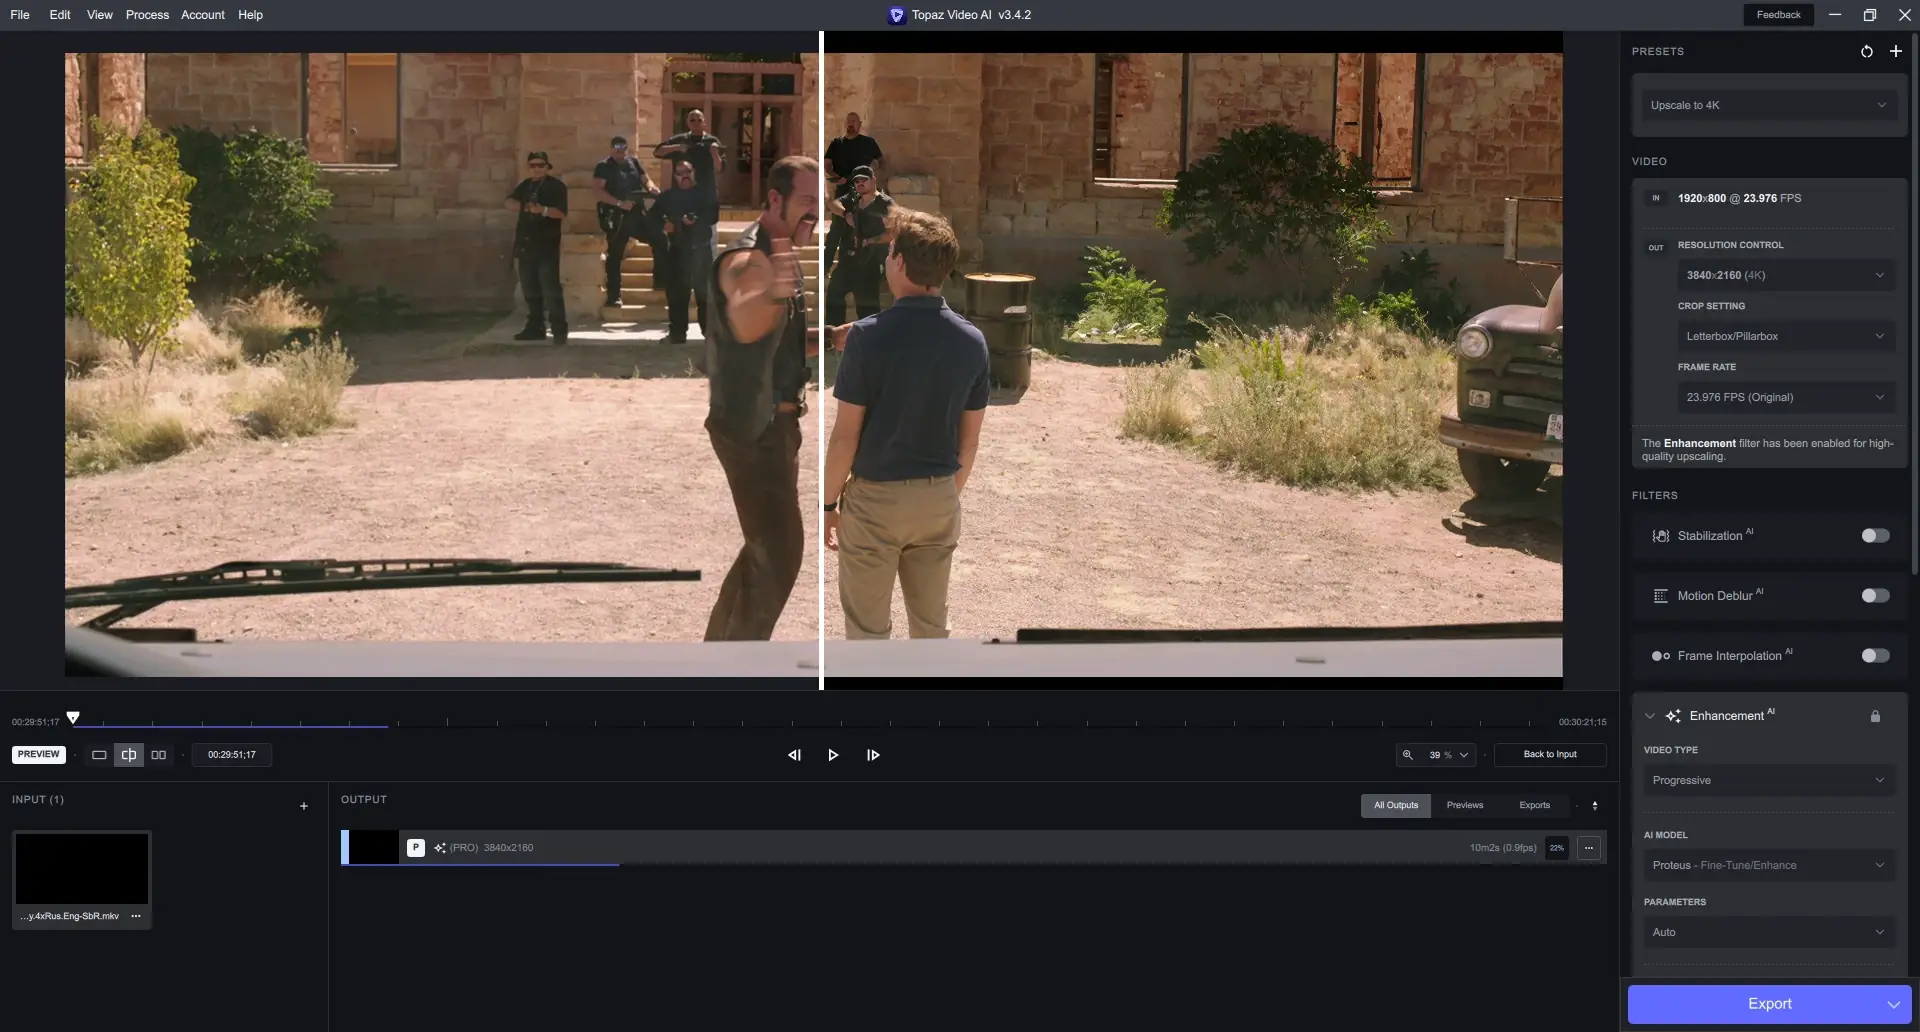Click the input resolution 1920x800 text

pyautogui.click(x=1702, y=198)
